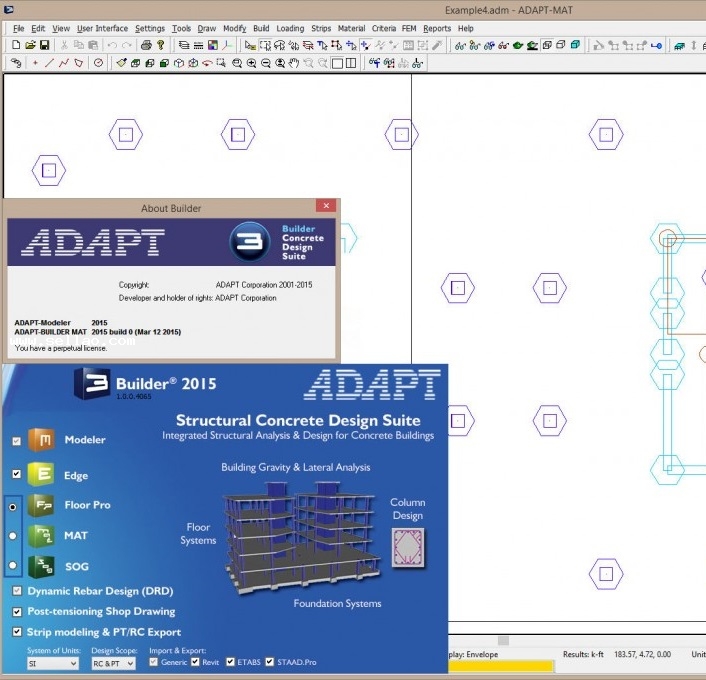706x680 pixels.
Task: Click the 3D building model image
Action: 302,538
